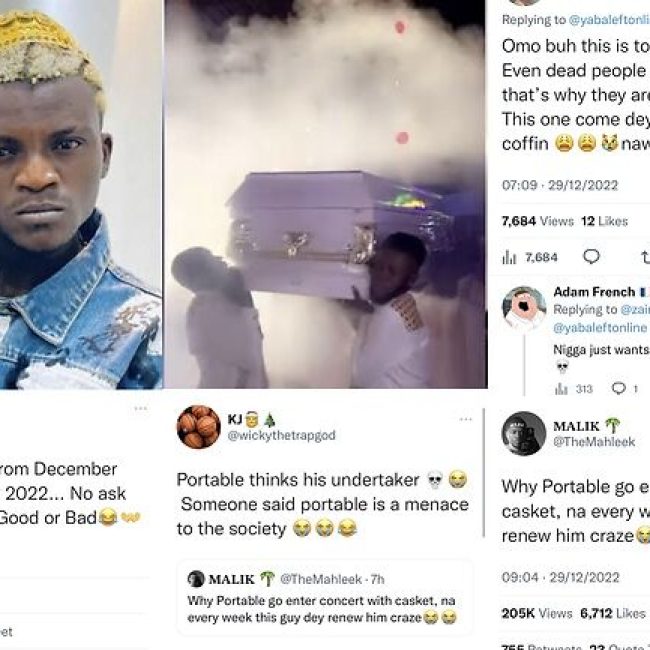Open the more options dots on KJ's tweet

point(466,420)
